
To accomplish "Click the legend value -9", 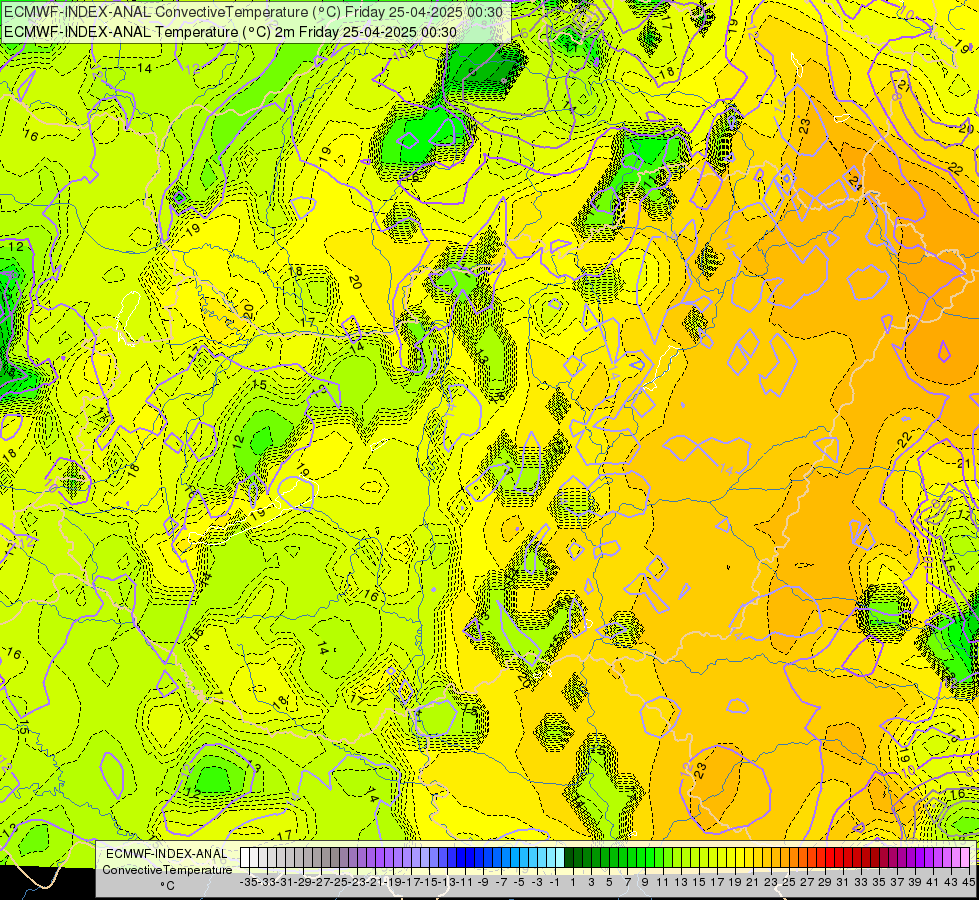I will (483, 882).
